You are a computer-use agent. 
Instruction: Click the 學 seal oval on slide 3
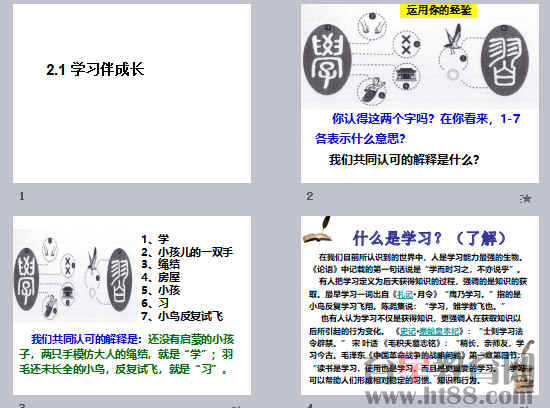[x=26, y=279]
